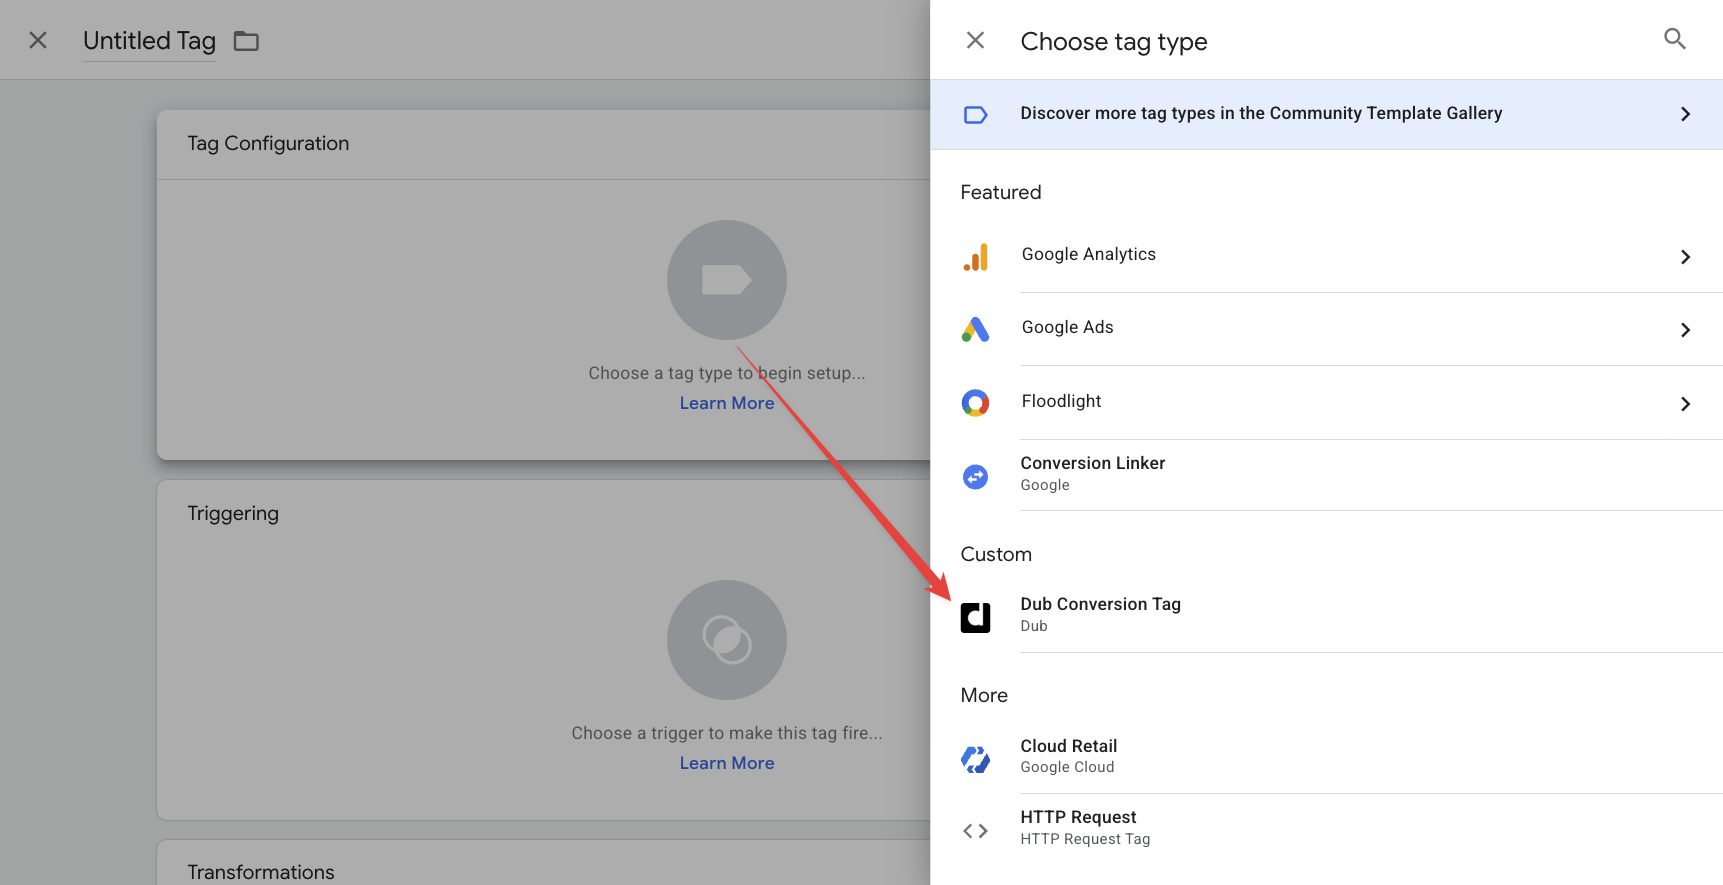The height and width of the screenshot is (885, 1723).
Task: Click the trigger placeholder circle icon
Action: coord(727,640)
